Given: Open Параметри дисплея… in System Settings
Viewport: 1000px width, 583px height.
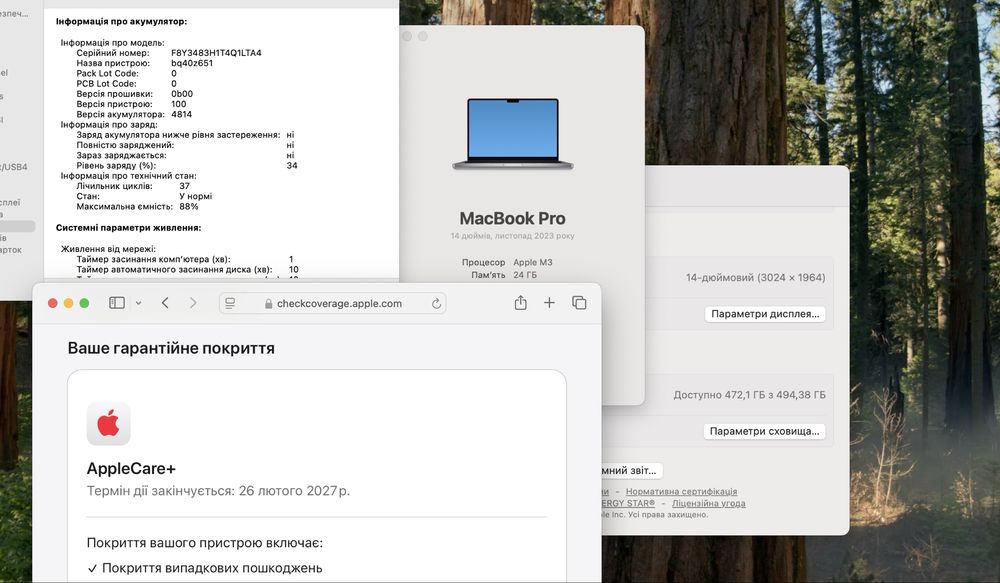Looking at the screenshot, I should pos(765,314).
